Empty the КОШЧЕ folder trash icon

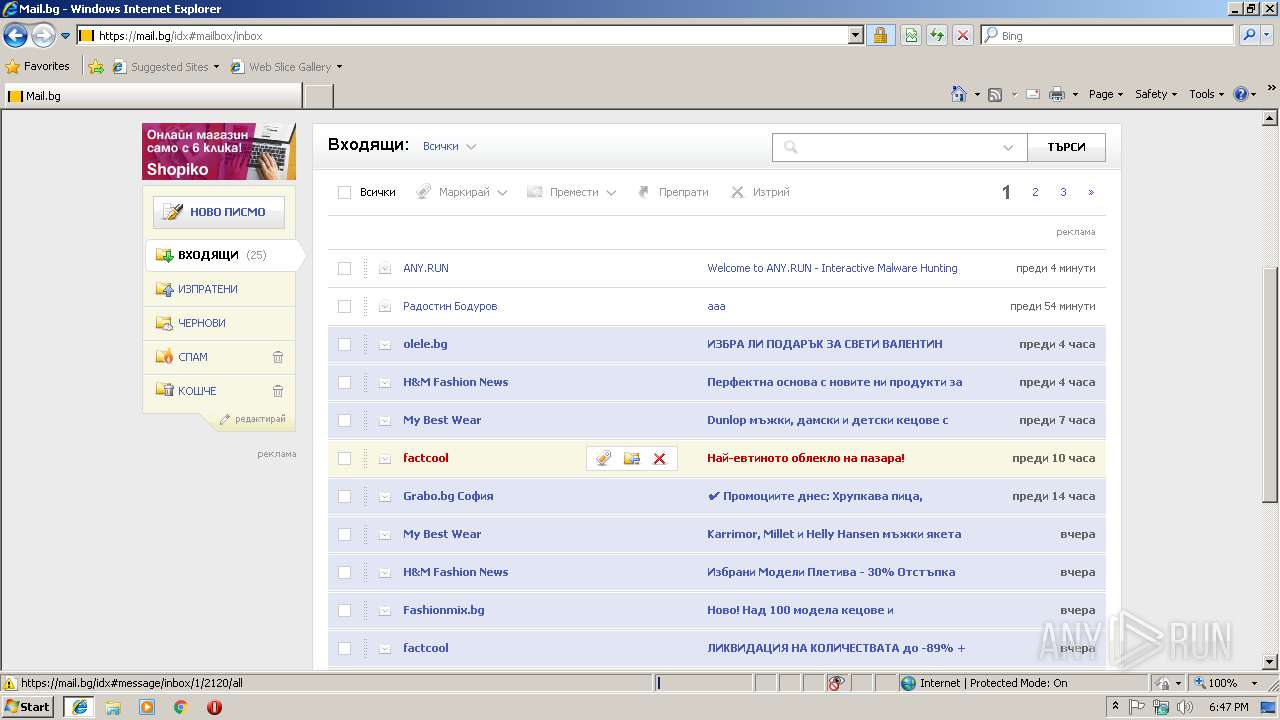[278, 391]
